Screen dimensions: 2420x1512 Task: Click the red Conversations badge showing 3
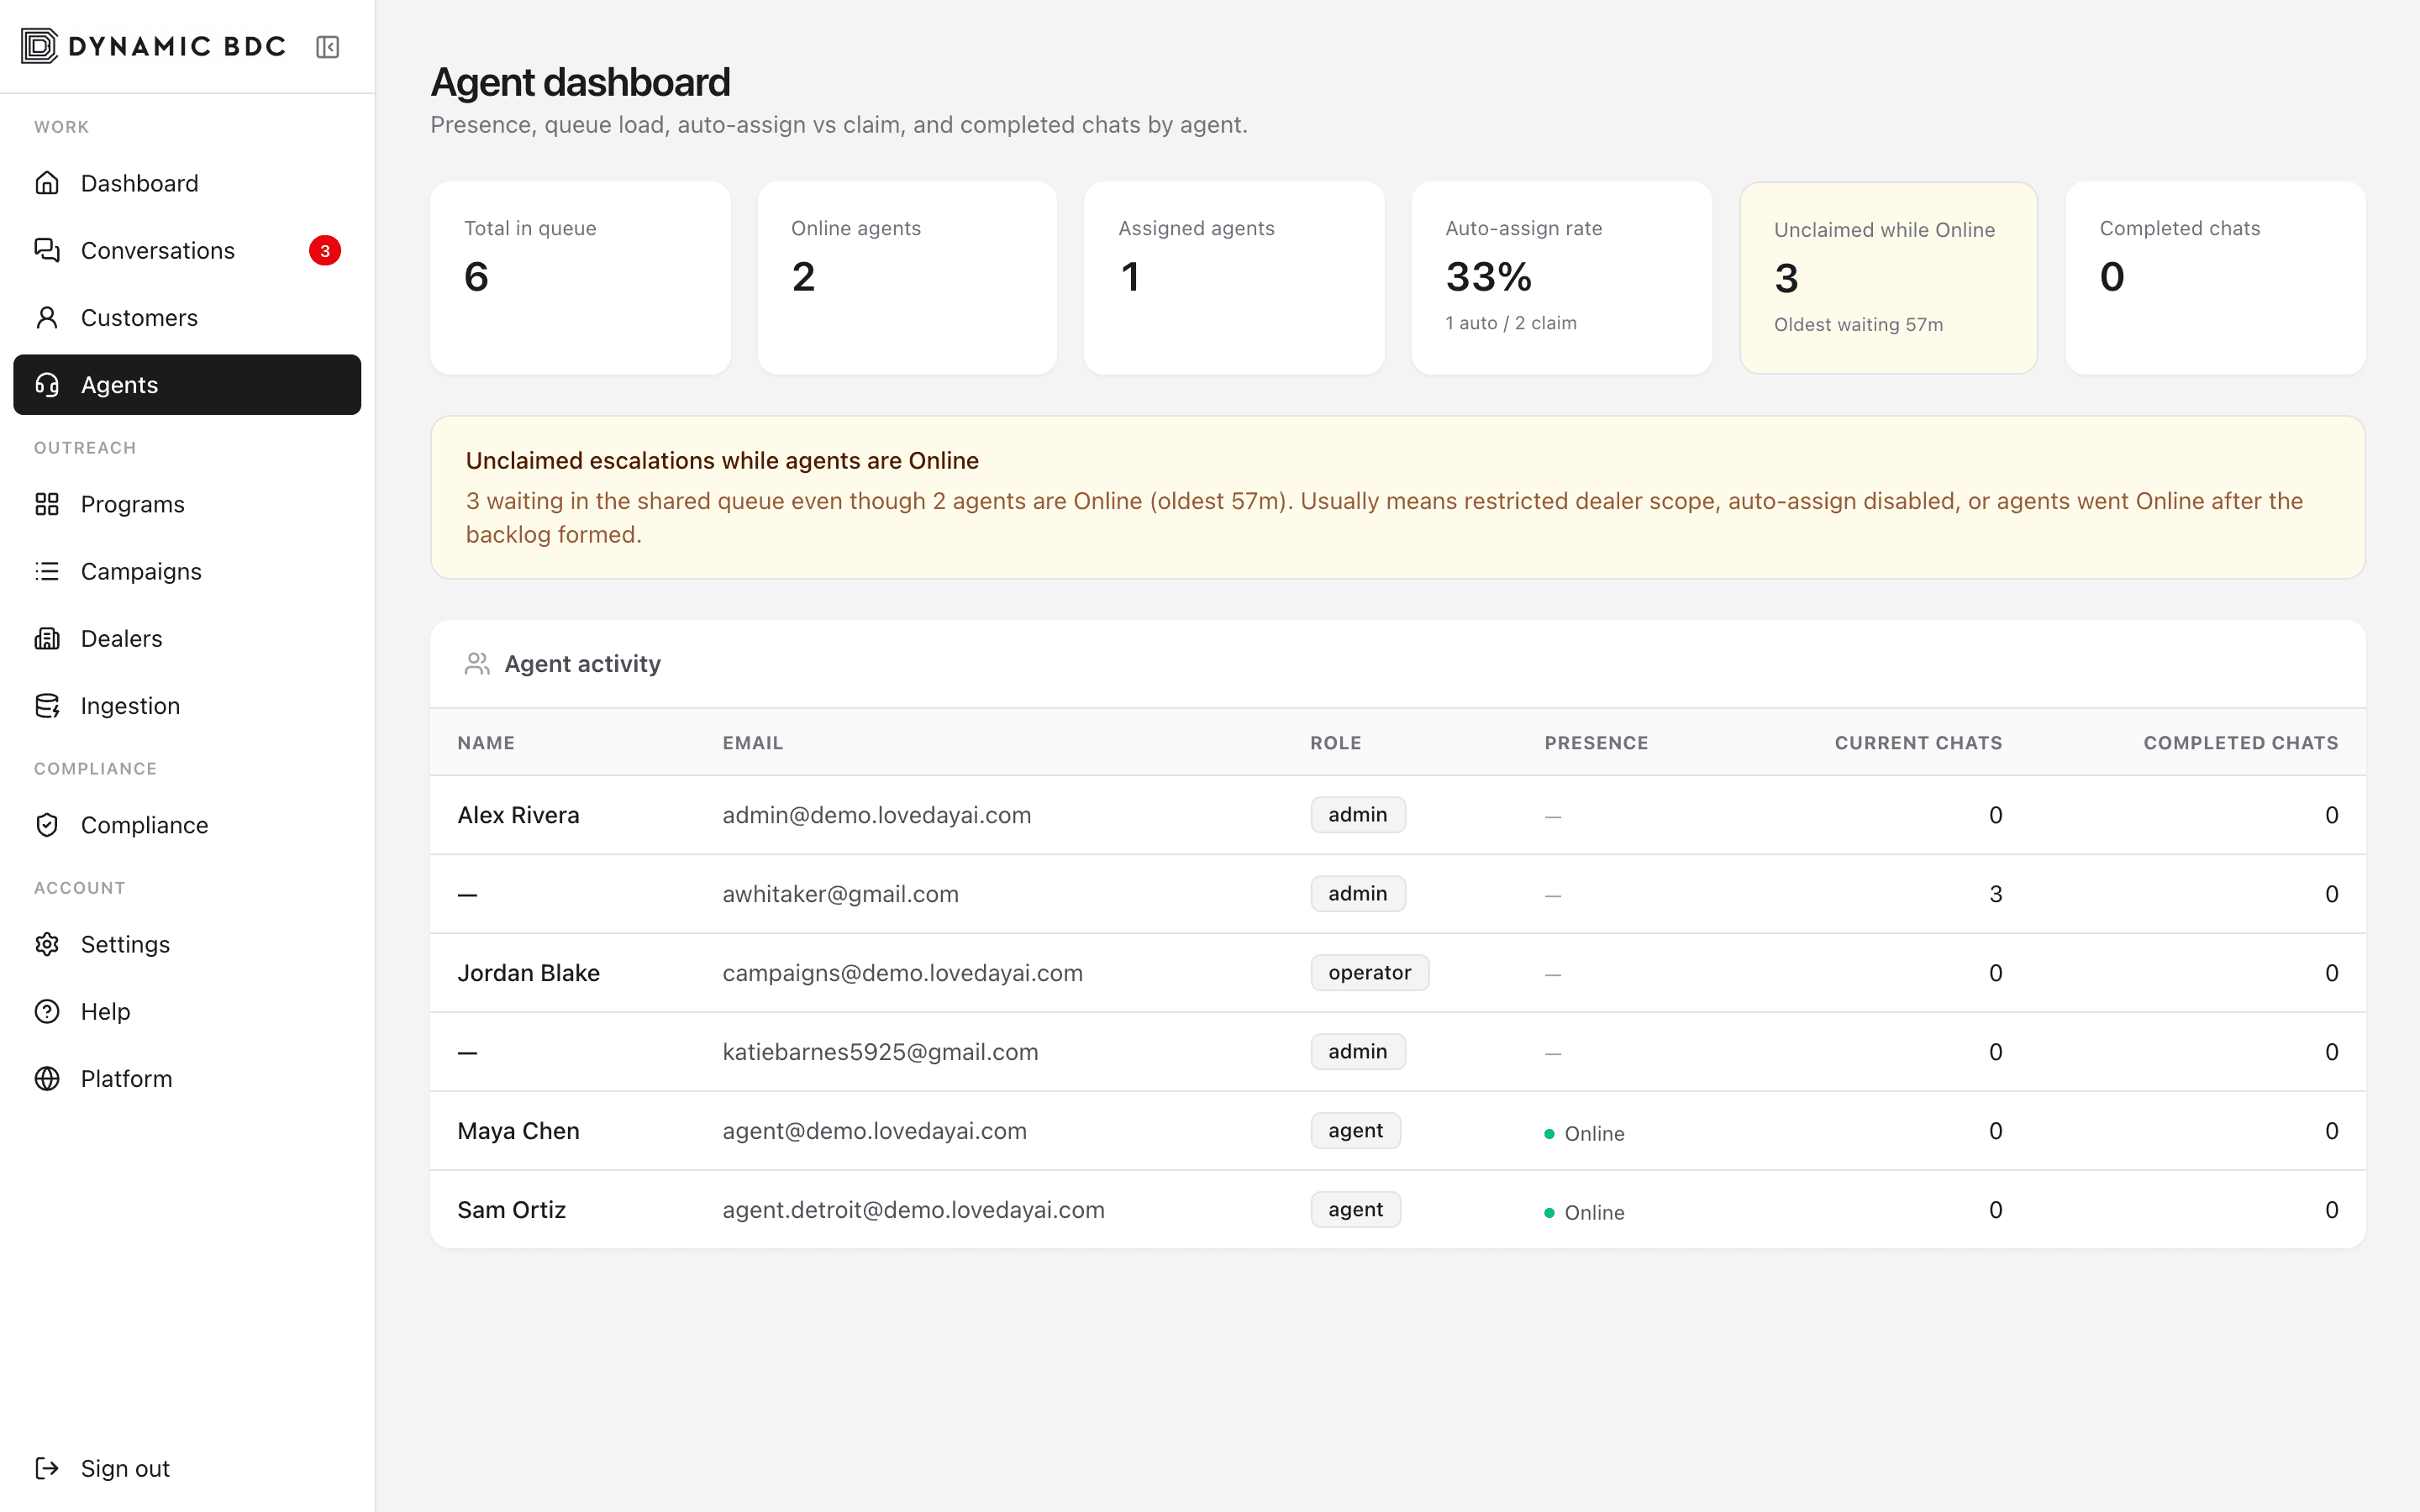pyautogui.click(x=325, y=250)
